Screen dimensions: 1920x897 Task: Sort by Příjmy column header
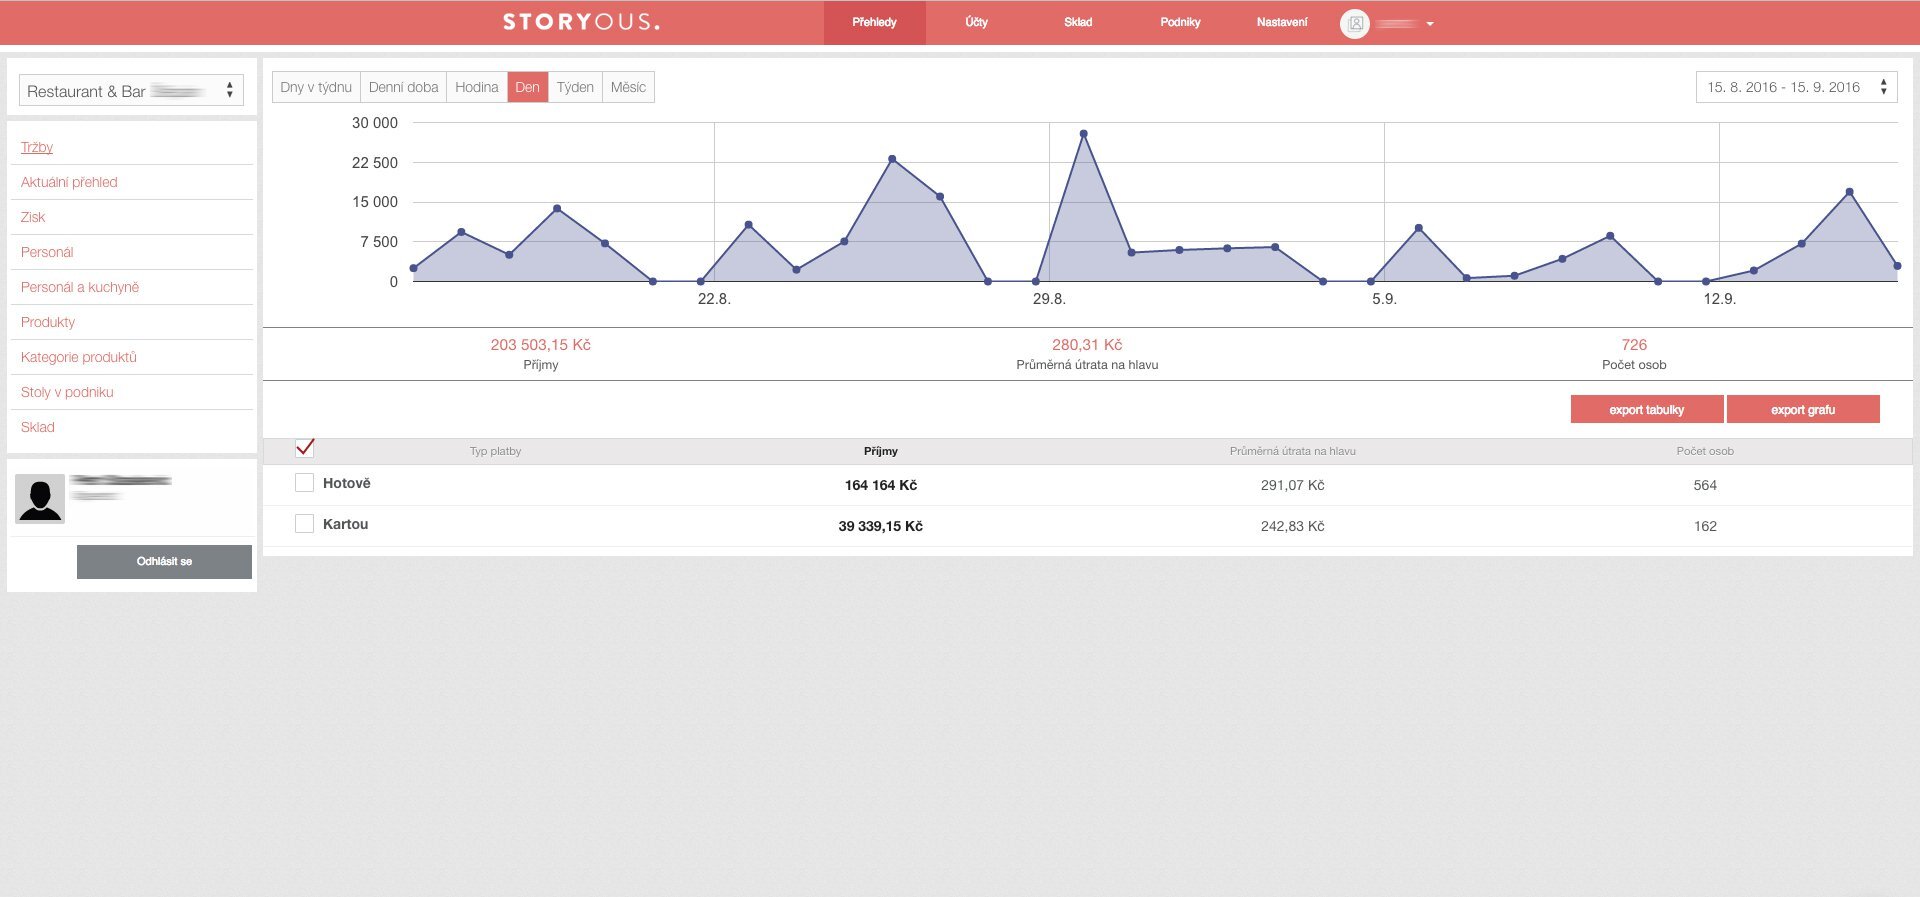pyautogui.click(x=880, y=451)
